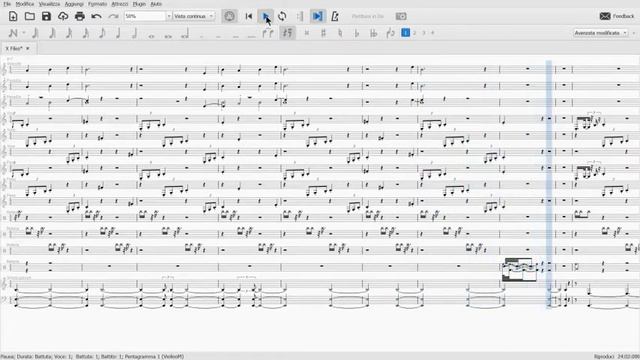
Task: Open a score from folder
Action: click(x=29, y=16)
